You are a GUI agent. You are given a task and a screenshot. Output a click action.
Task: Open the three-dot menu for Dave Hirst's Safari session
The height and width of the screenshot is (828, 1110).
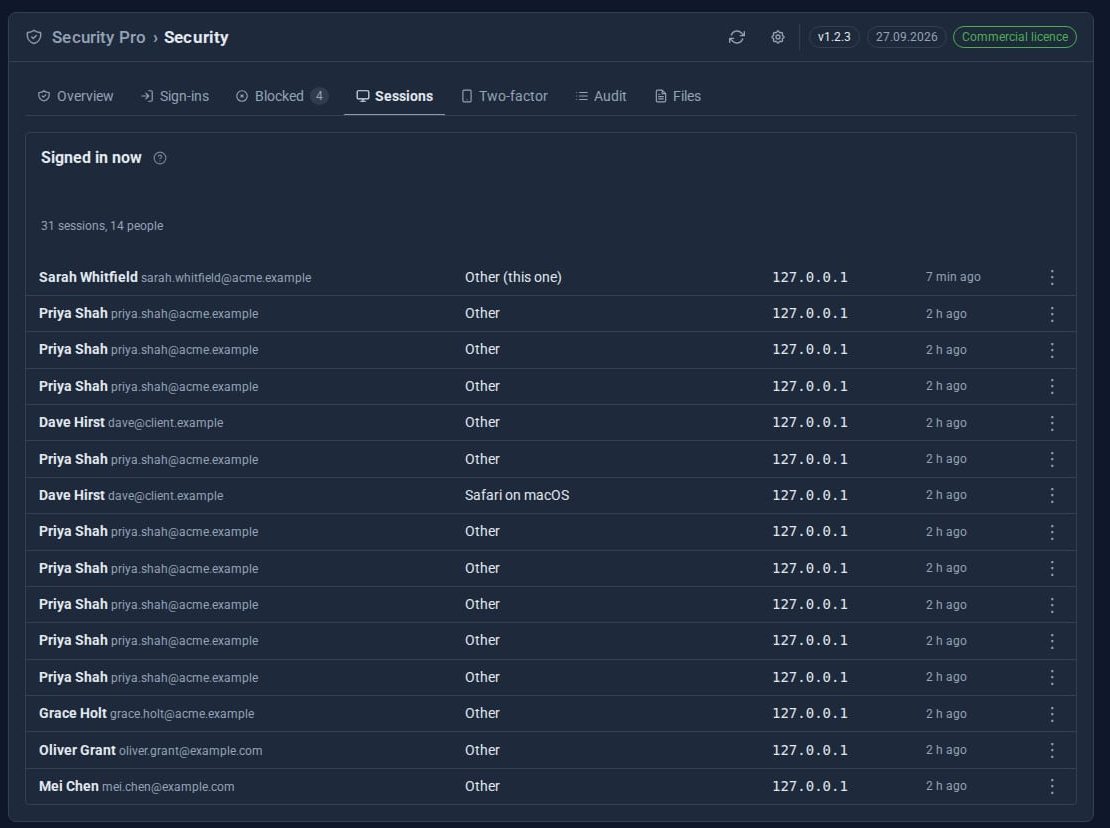tap(1052, 495)
